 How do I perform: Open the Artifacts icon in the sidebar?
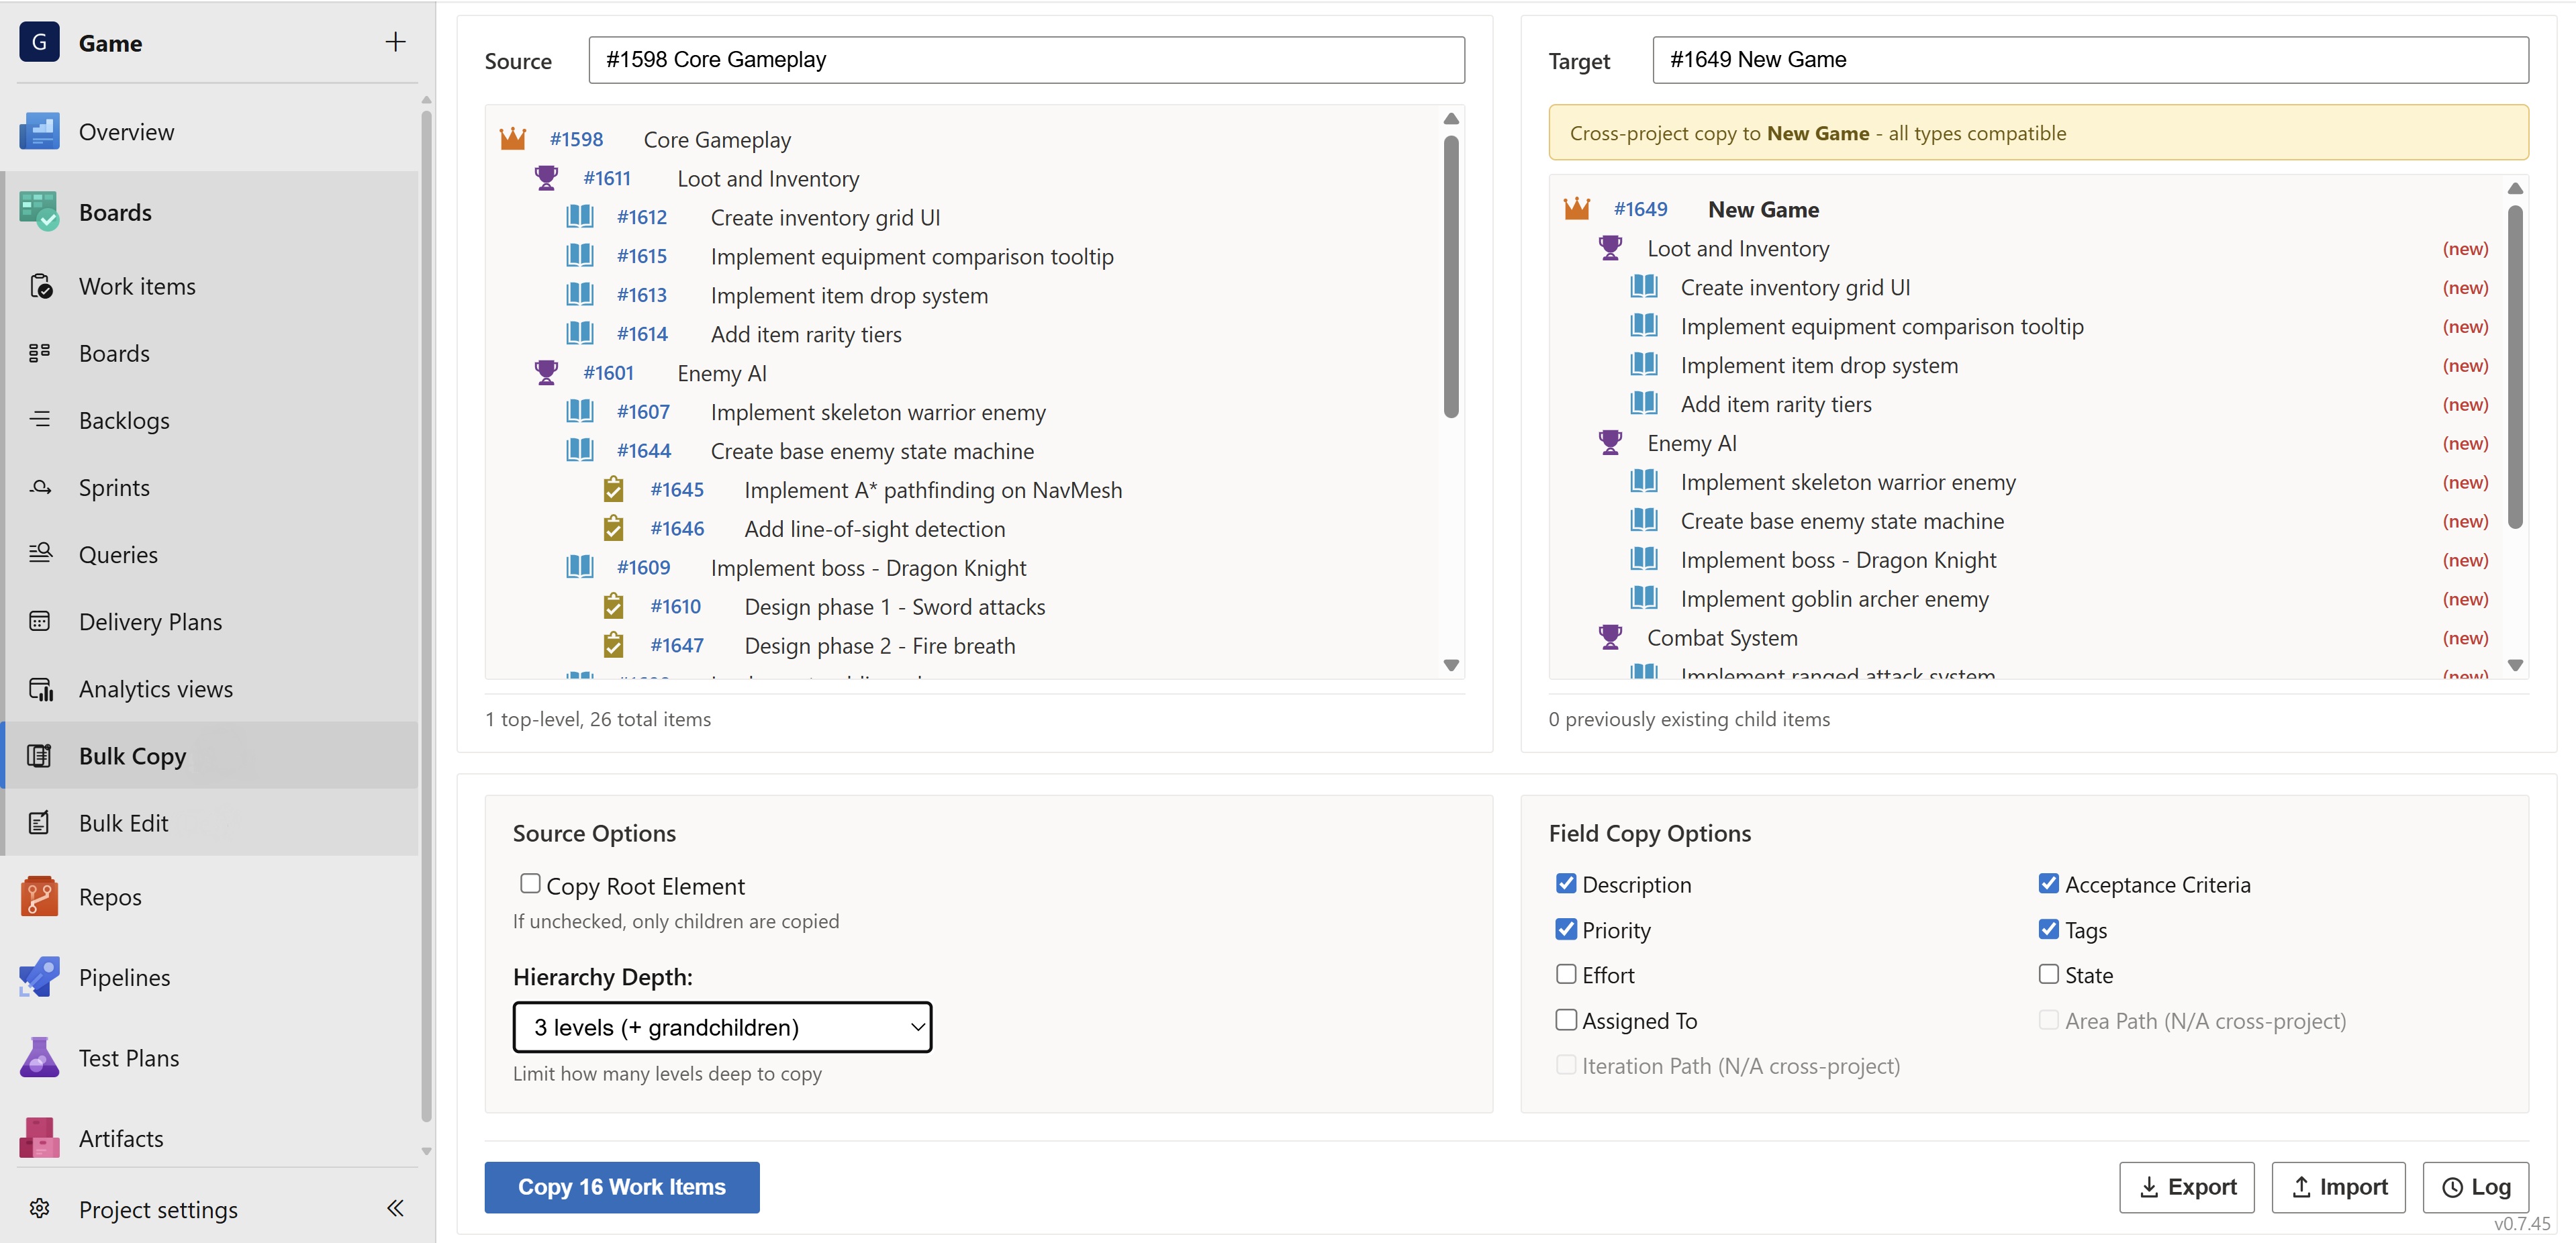pos(39,1138)
